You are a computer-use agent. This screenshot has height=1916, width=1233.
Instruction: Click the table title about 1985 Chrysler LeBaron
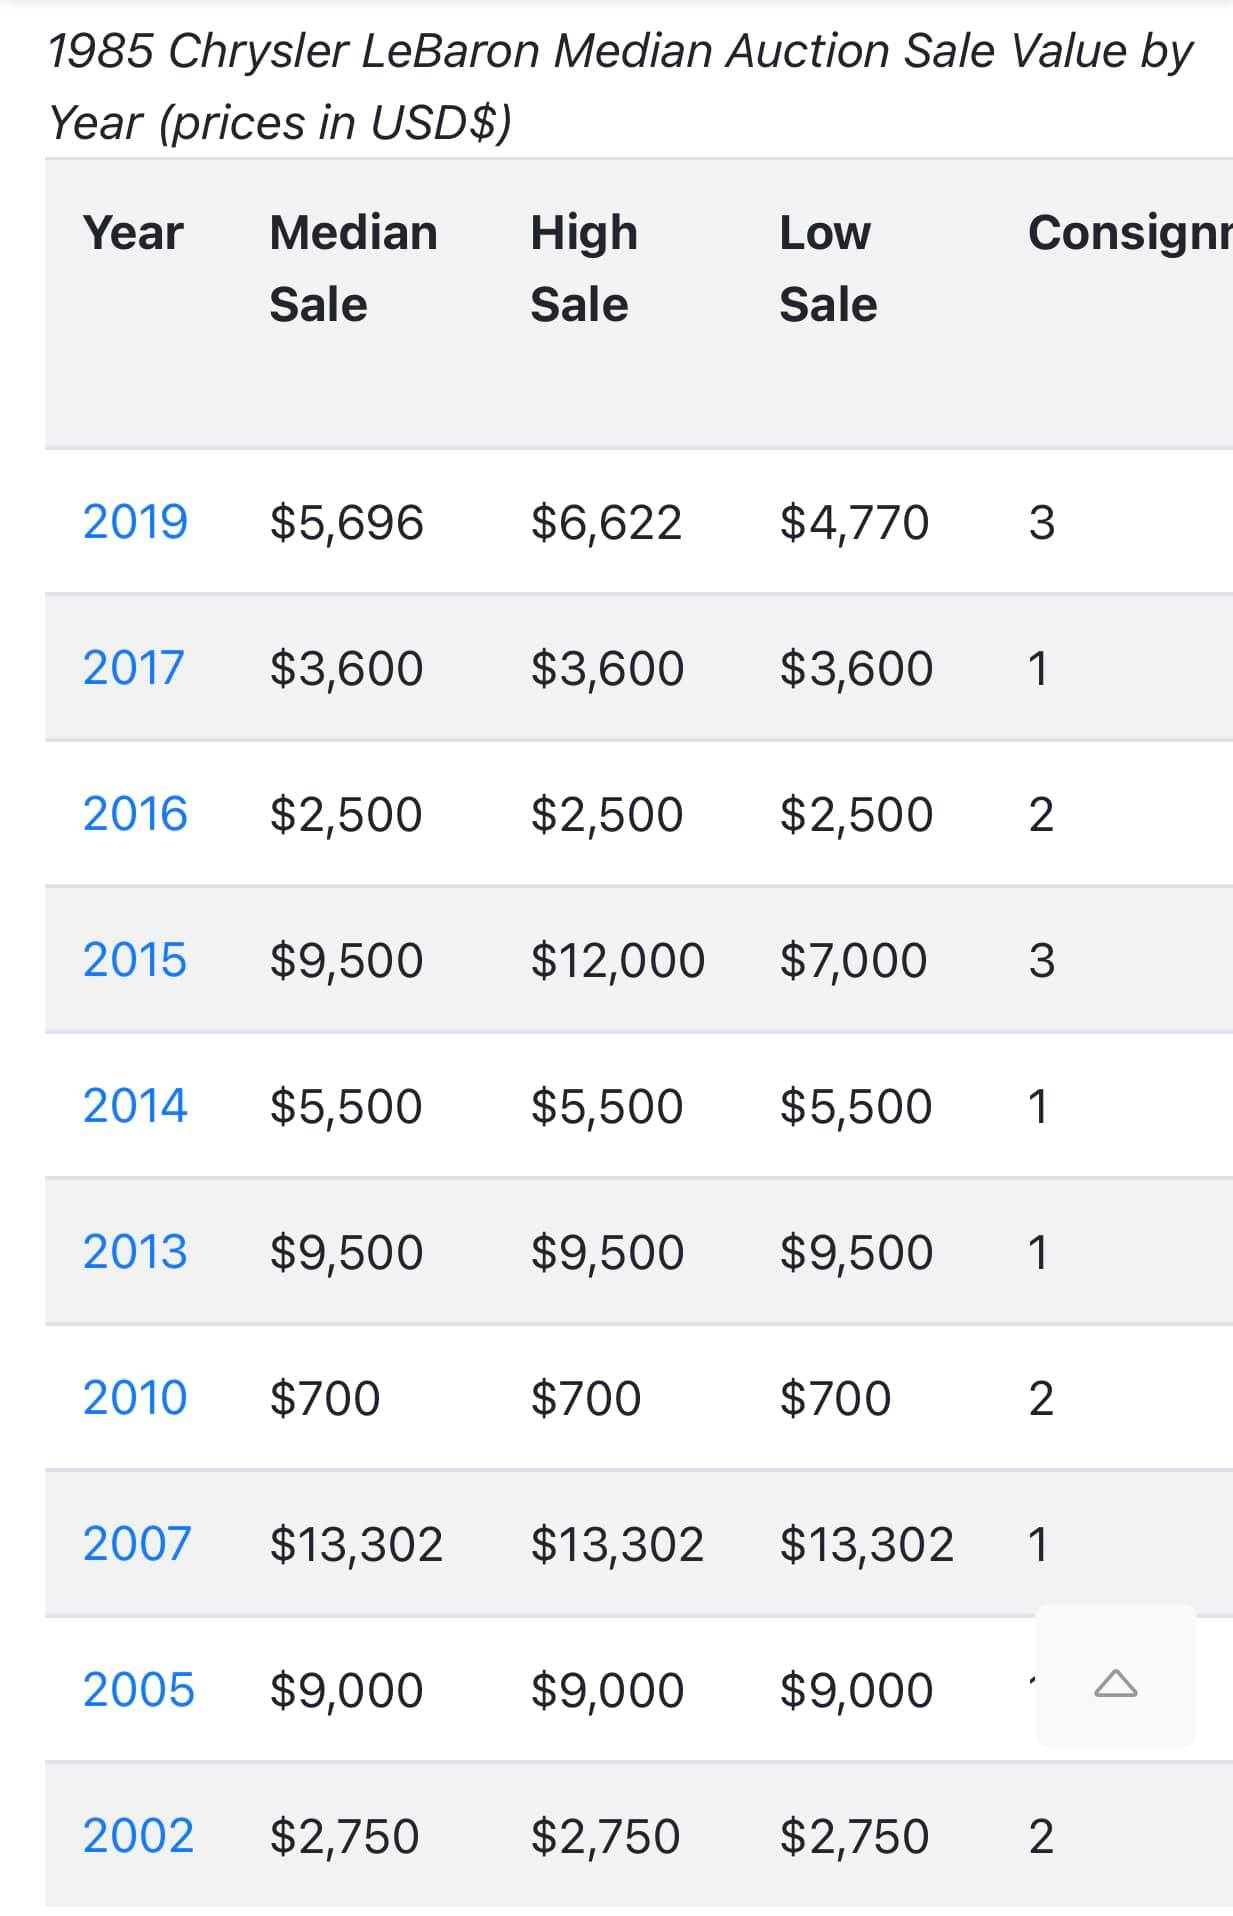[x=620, y=86]
